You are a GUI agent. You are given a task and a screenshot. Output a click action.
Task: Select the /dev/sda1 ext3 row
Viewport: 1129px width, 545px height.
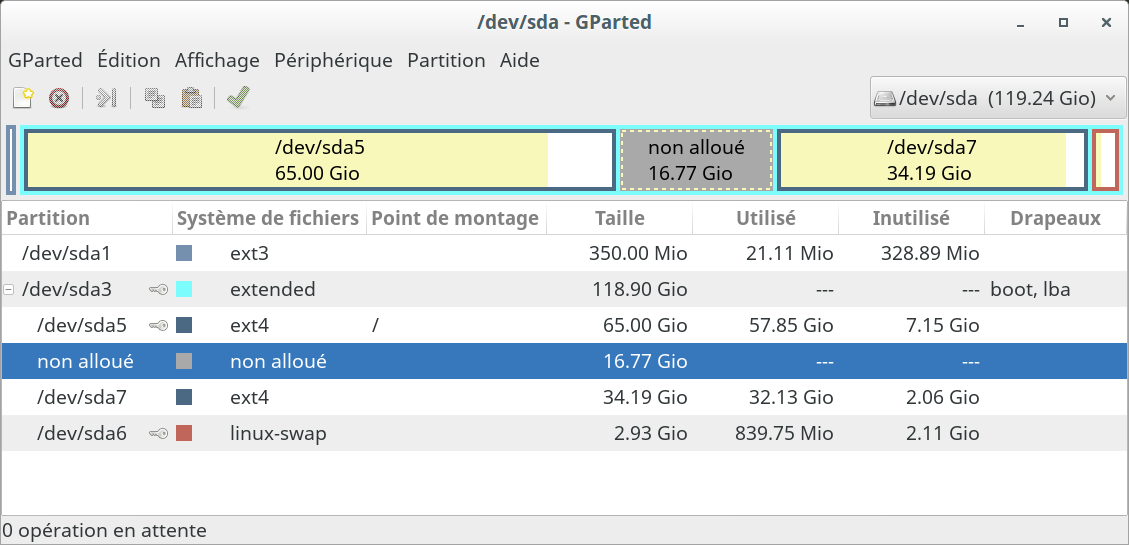pyautogui.click(x=564, y=253)
